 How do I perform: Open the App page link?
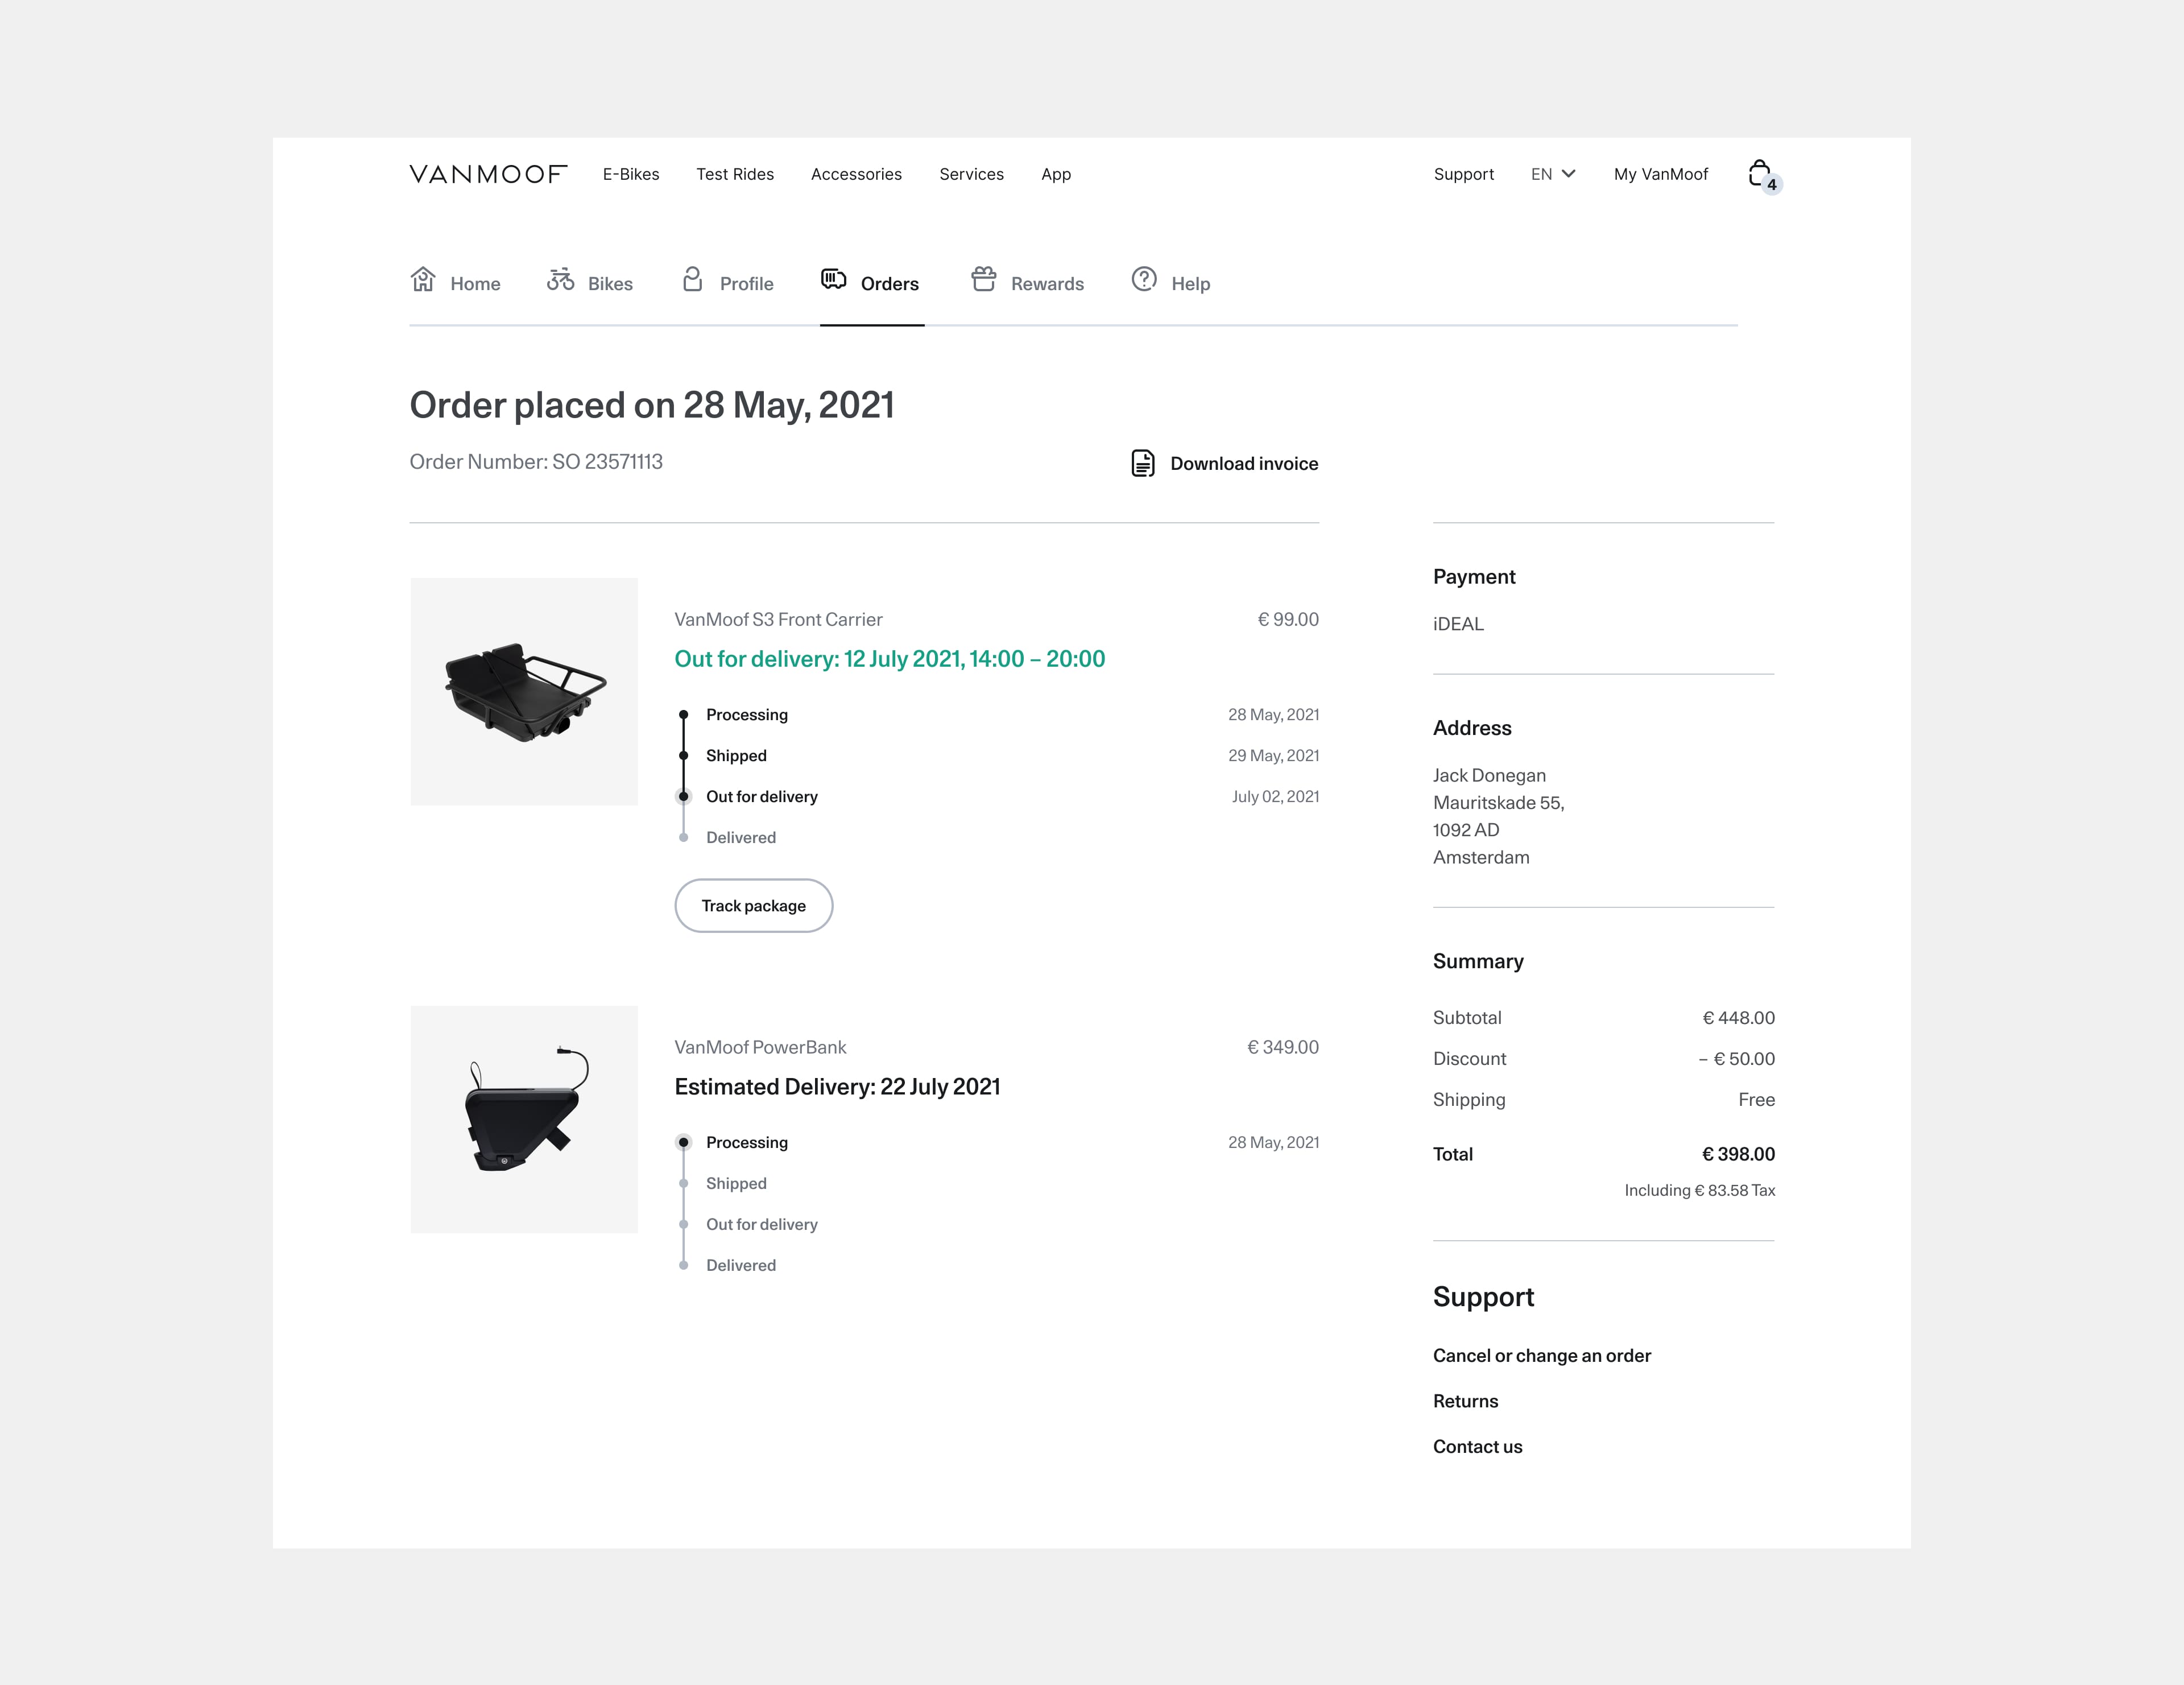[1056, 174]
